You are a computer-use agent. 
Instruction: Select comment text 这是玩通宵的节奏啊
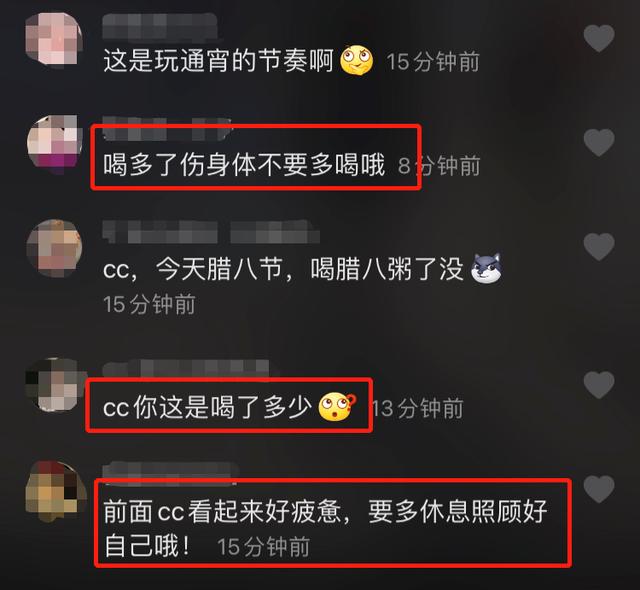(x=218, y=61)
